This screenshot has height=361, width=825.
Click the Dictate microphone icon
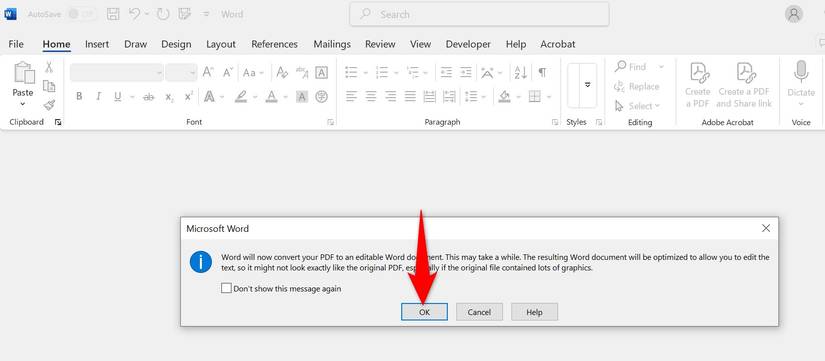coord(801,72)
